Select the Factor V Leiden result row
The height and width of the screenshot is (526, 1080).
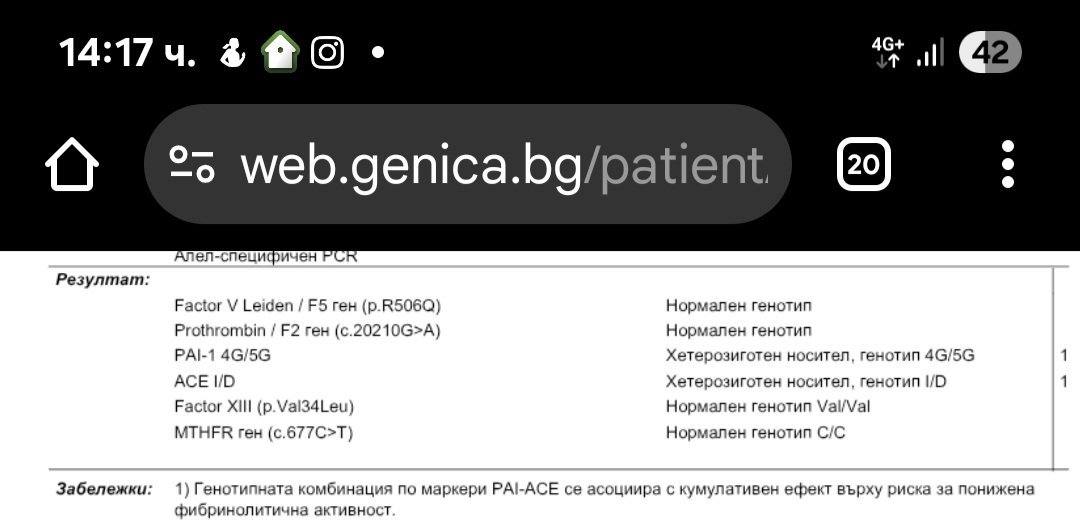tap(307, 305)
